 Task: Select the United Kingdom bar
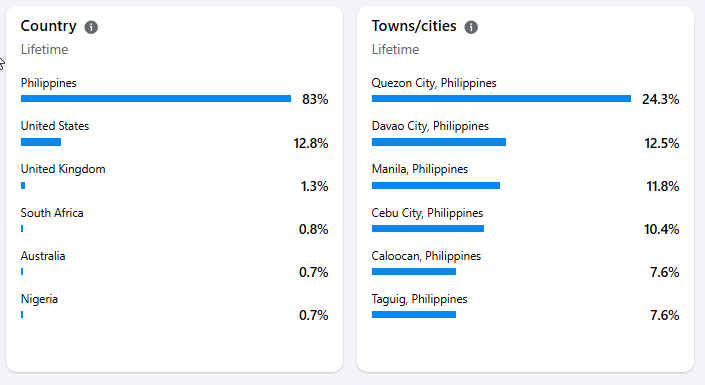coord(23,185)
